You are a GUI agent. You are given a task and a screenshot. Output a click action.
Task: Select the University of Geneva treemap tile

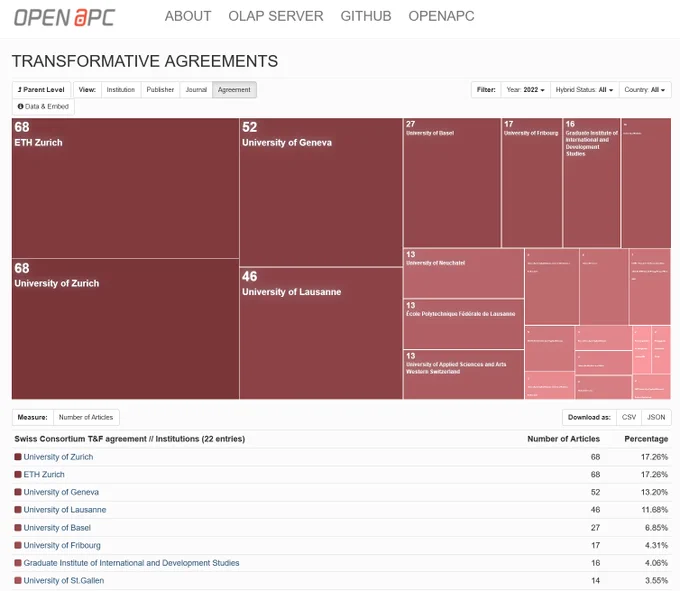coord(321,192)
